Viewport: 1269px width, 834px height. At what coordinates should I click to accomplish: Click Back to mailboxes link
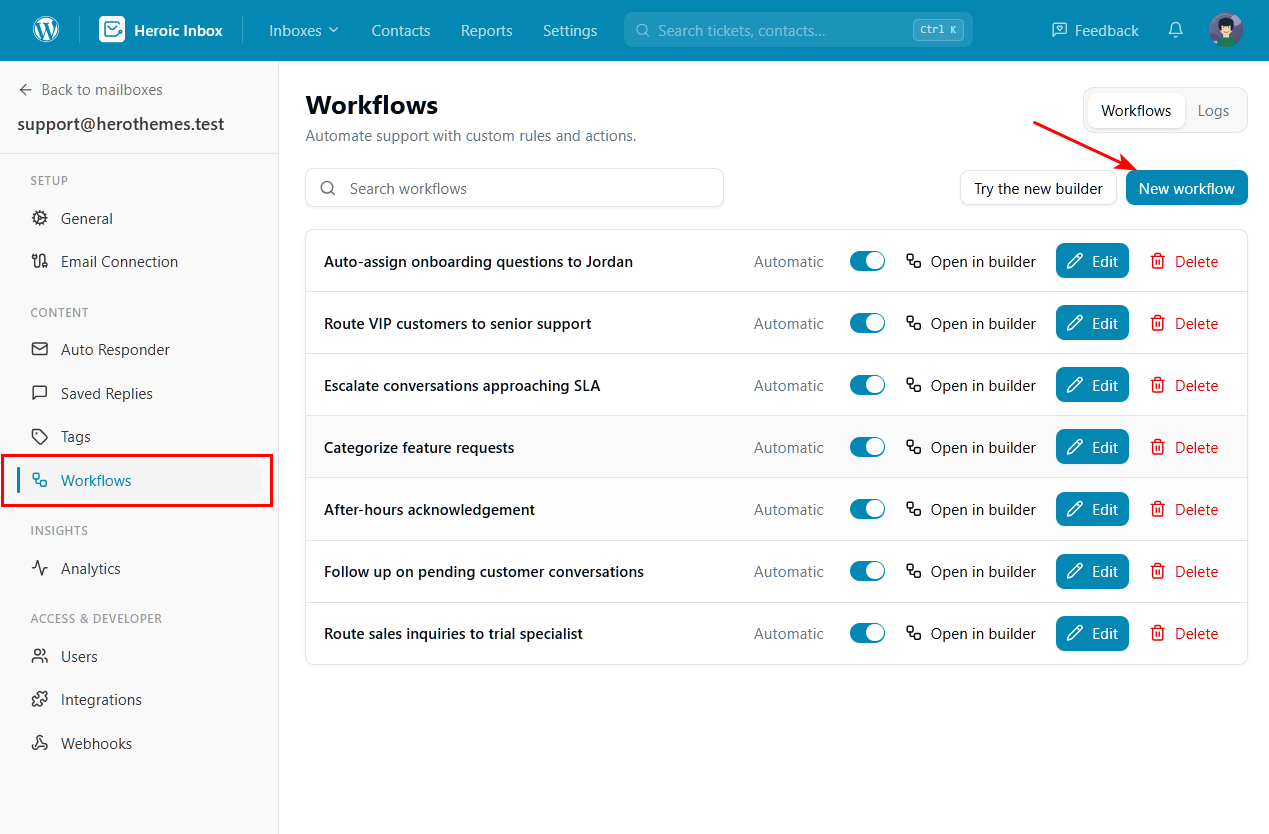(x=90, y=90)
